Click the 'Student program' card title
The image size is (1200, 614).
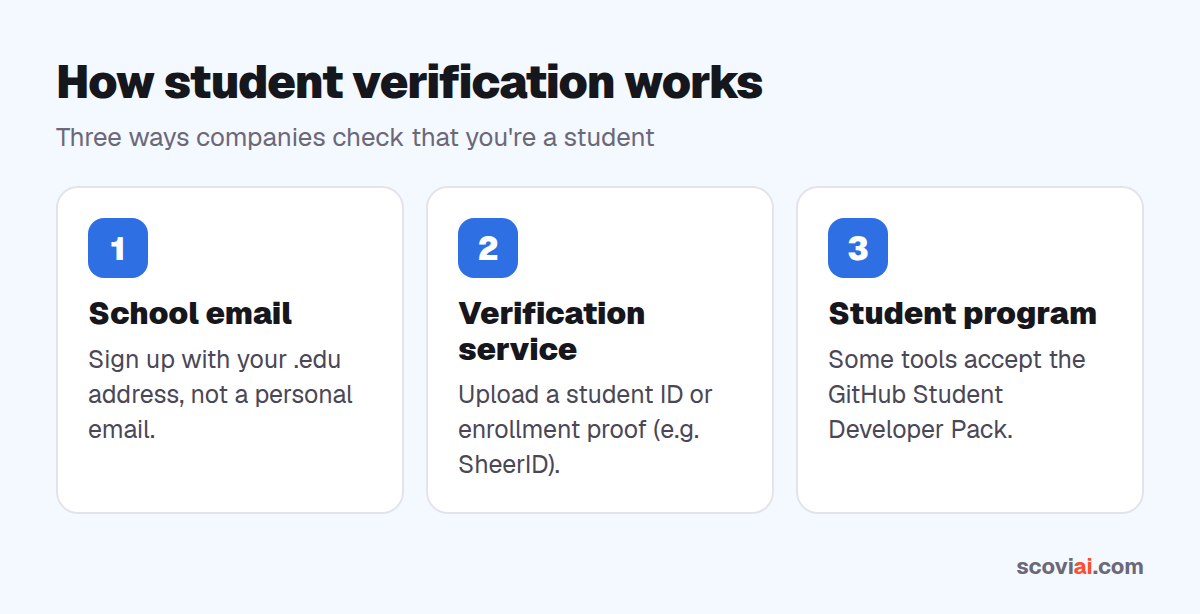tap(962, 313)
